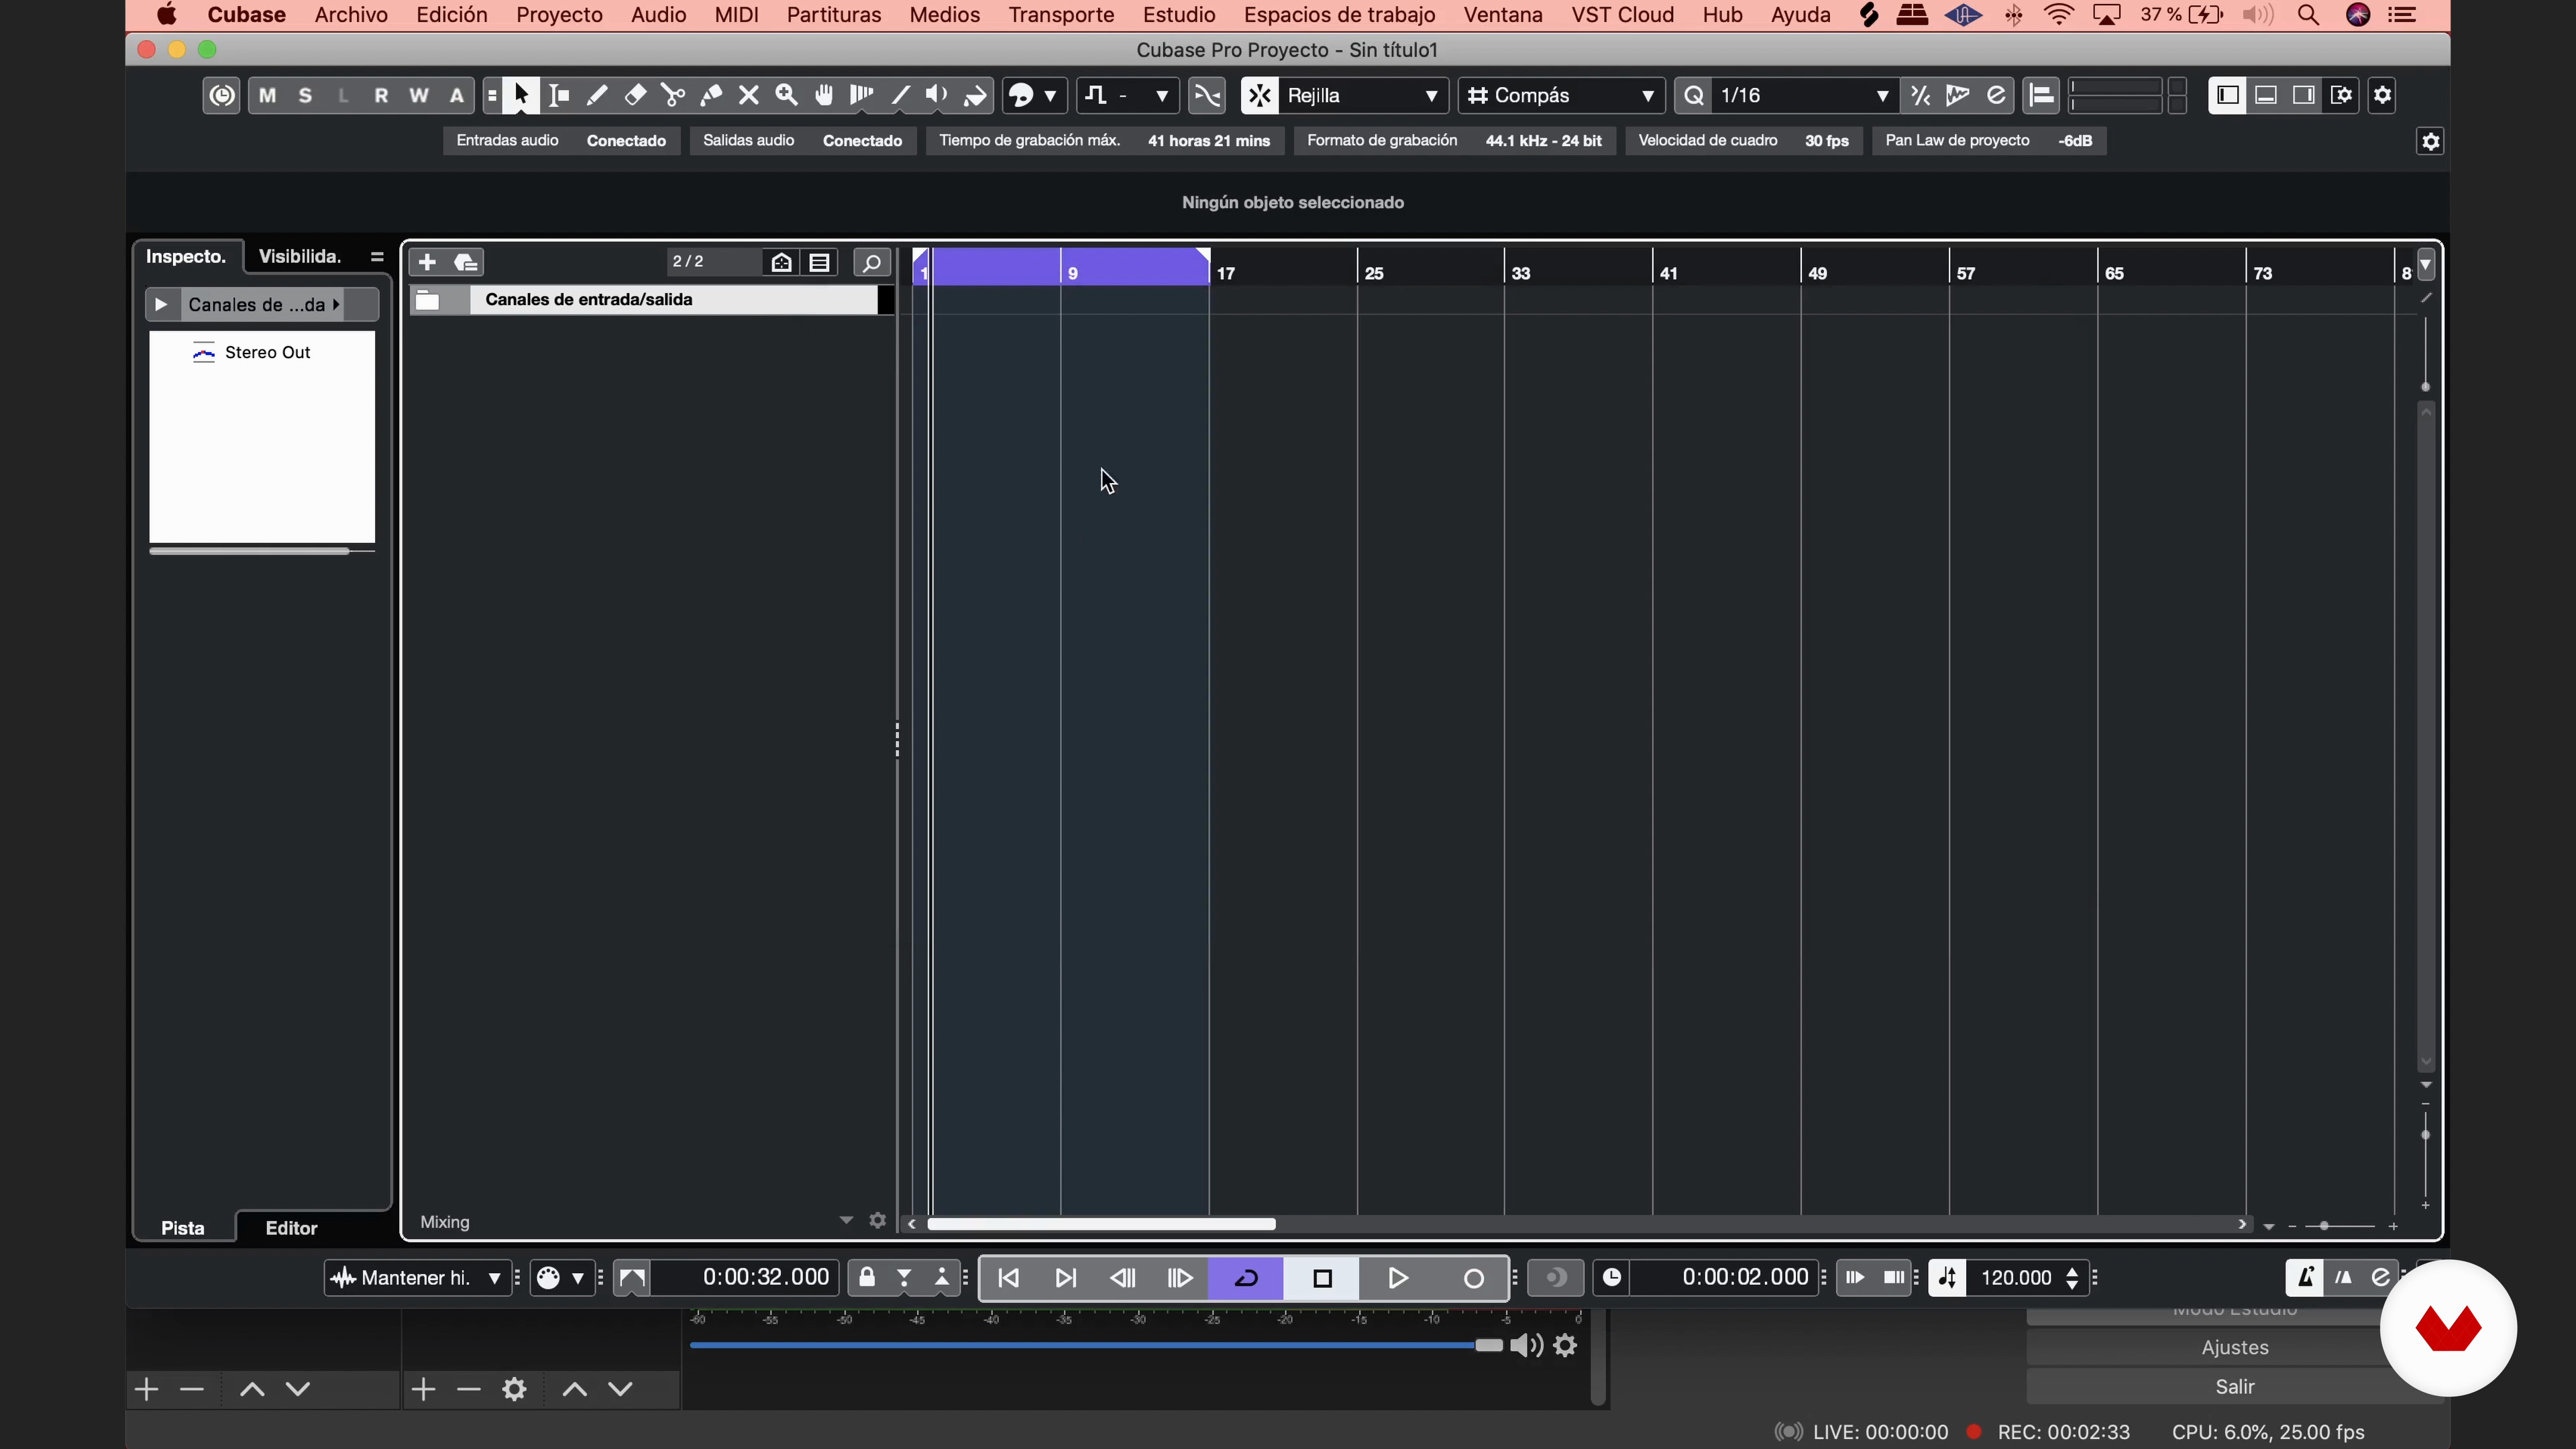Open the ruler display format arrow
Screen dimensions: 2576x1449
[2425, 266]
